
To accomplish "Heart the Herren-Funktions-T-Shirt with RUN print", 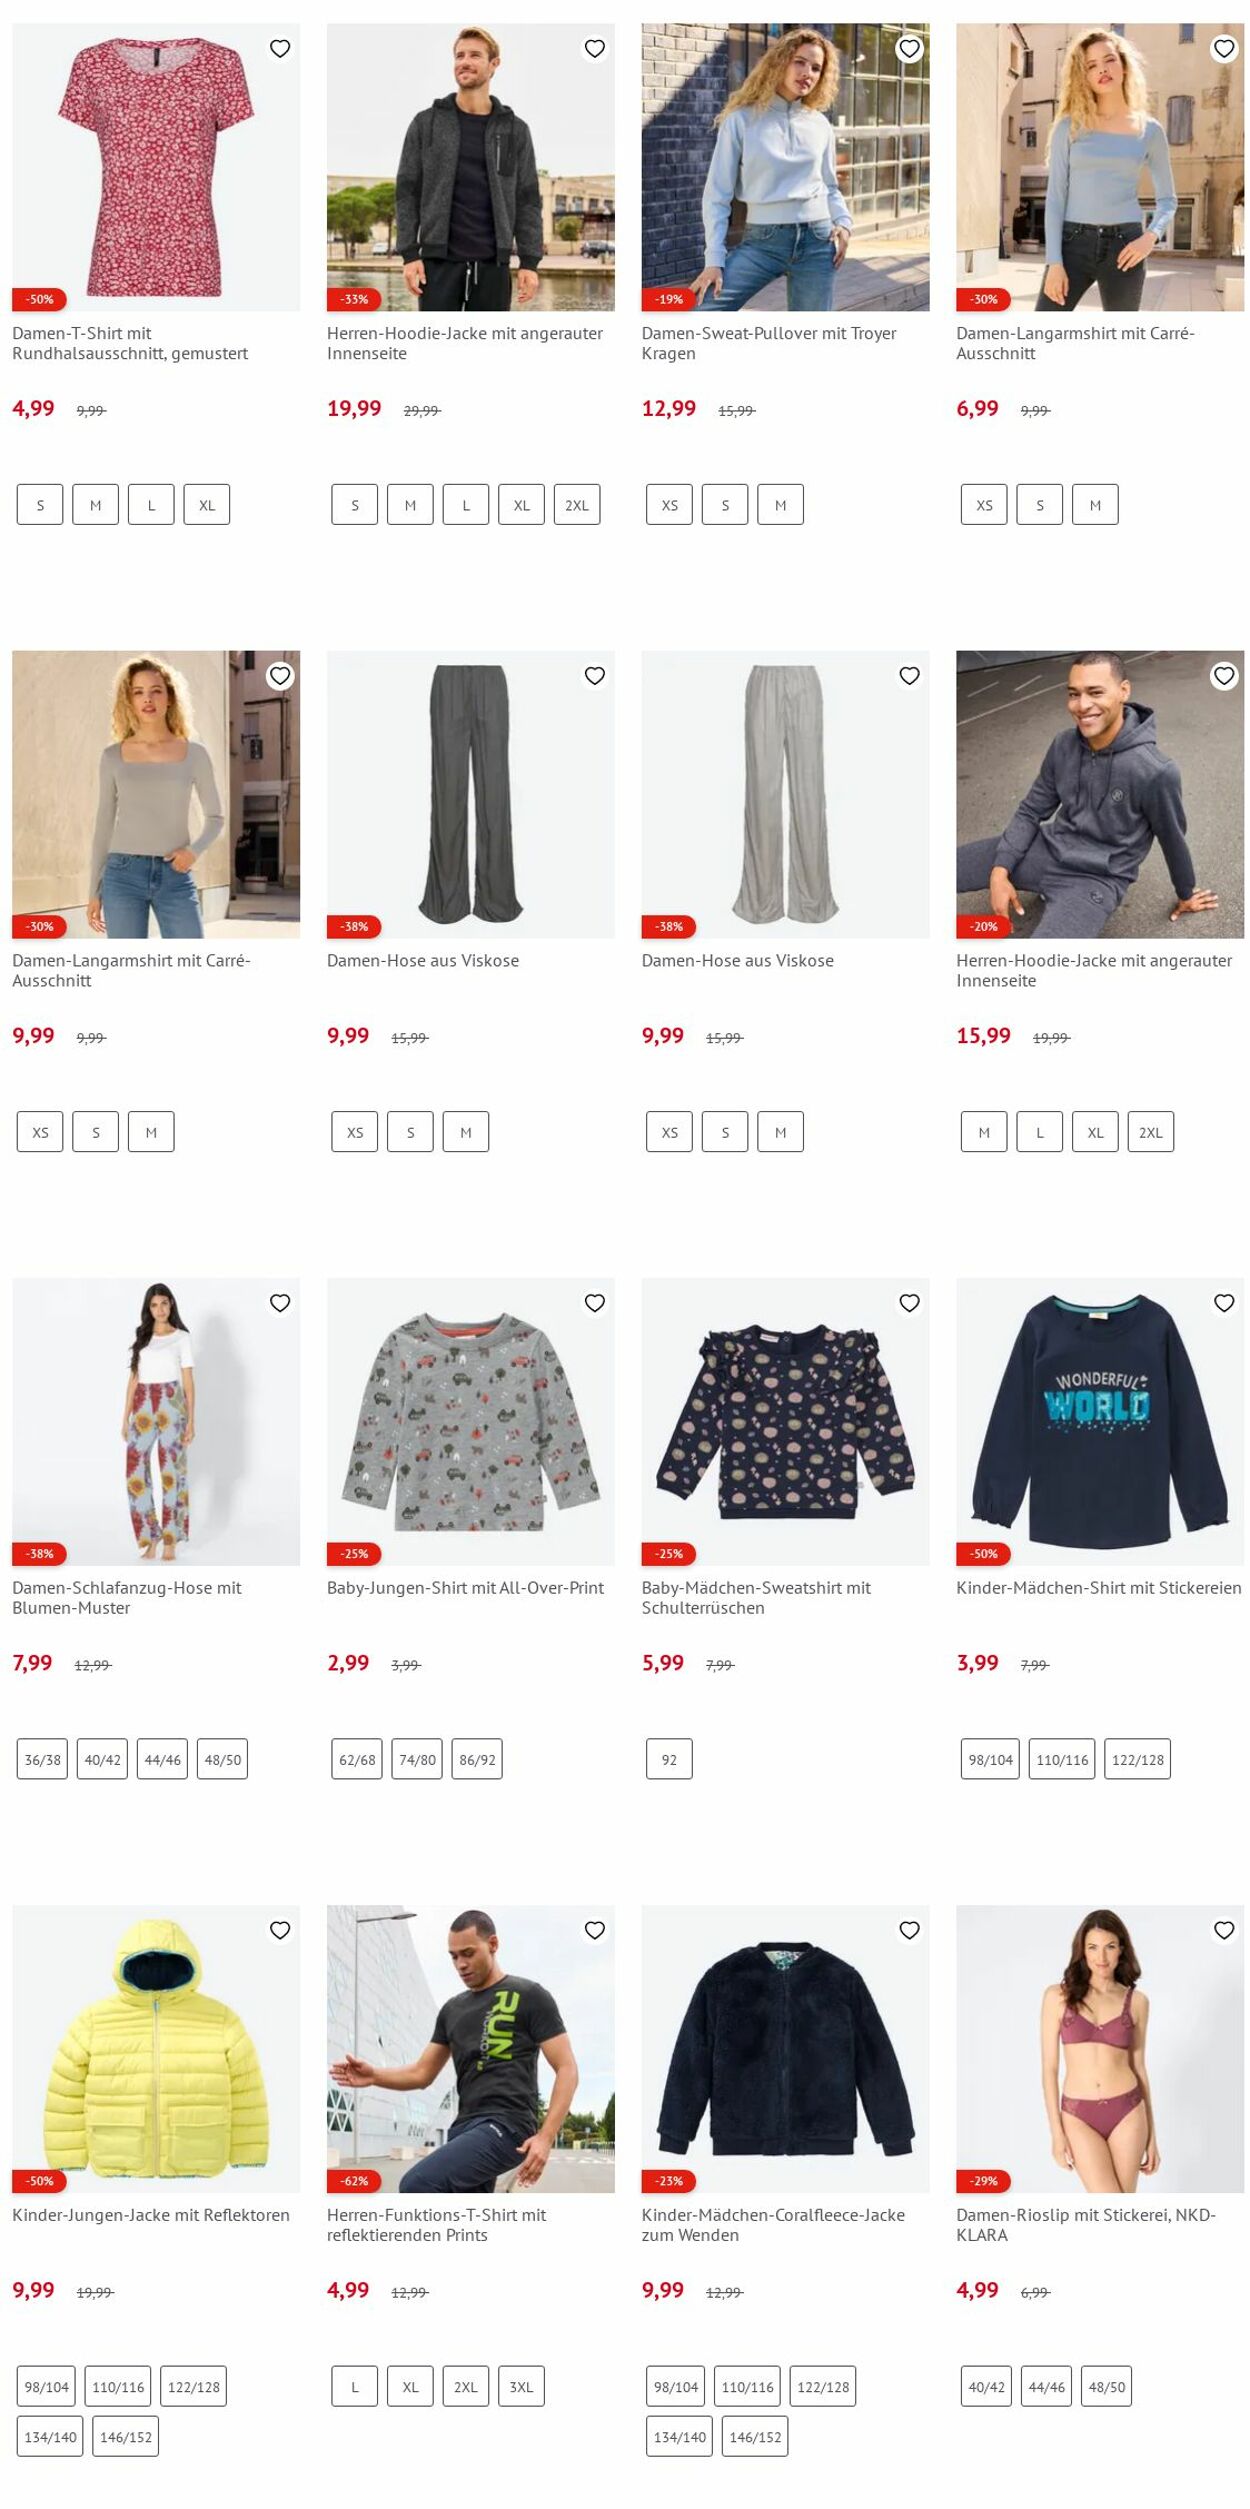I will [x=595, y=1930].
